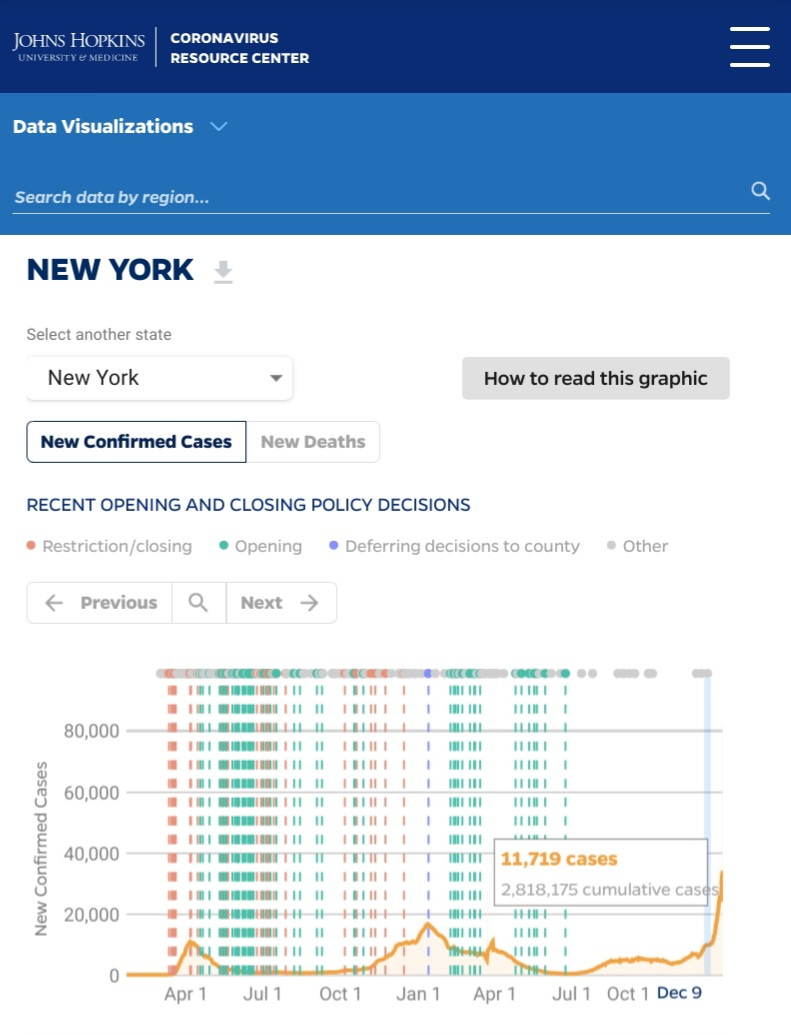The height and width of the screenshot is (1035, 791).
Task: Switch to New Deaths tab
Action: 313,442
